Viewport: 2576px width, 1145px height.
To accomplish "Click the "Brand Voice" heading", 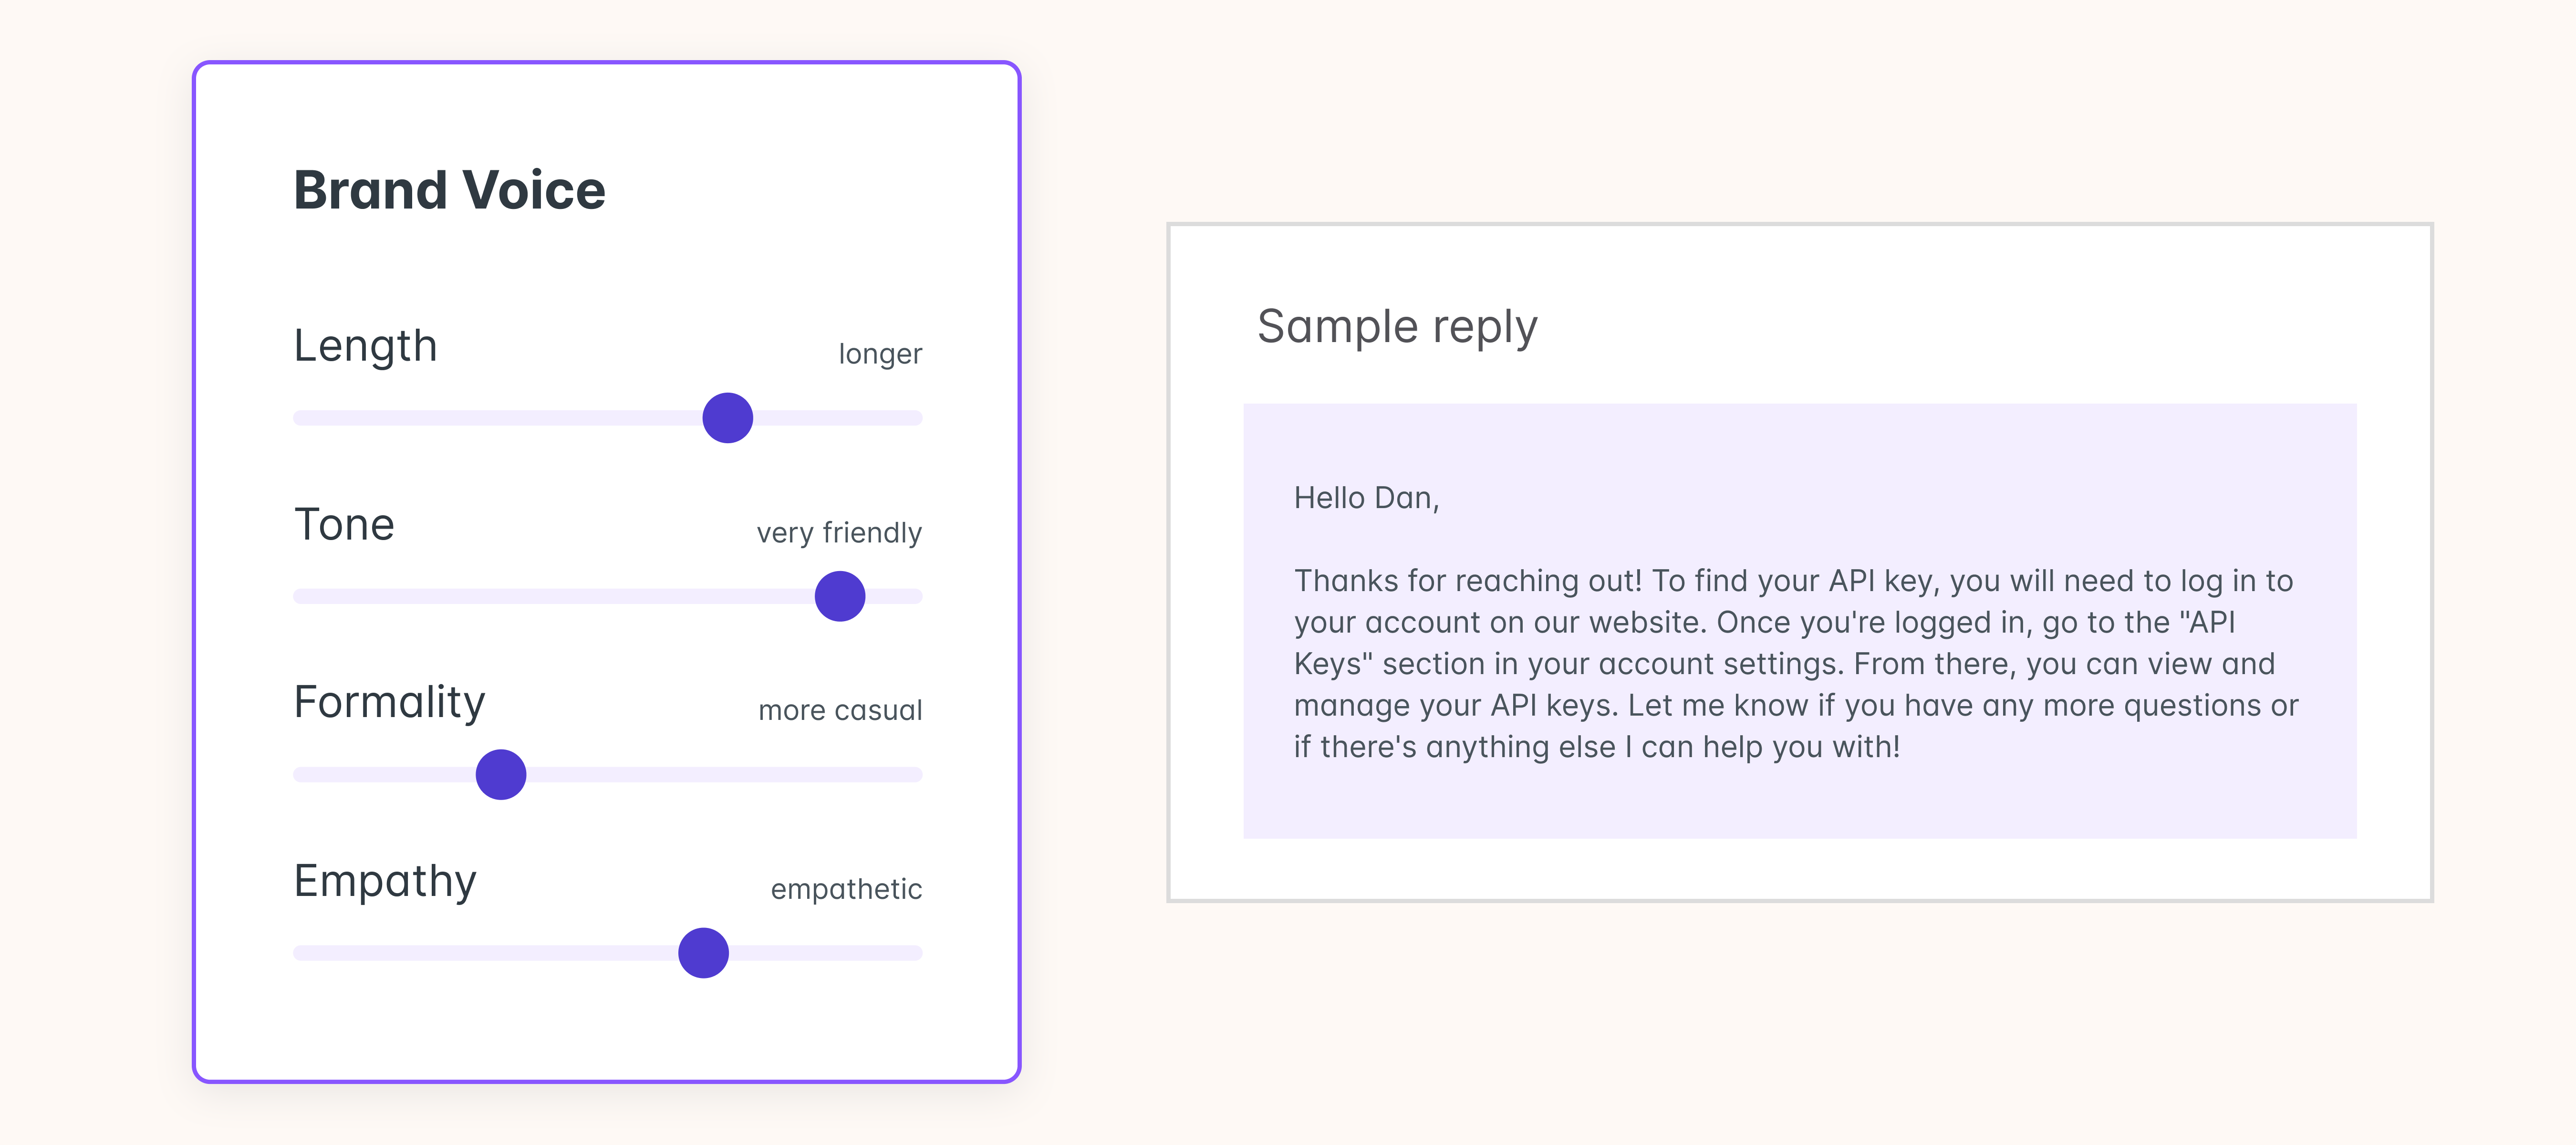I will click(449, 190).
